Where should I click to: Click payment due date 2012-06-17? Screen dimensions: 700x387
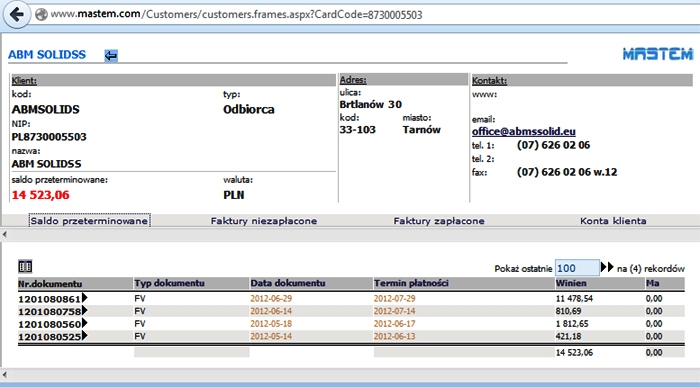(x=395, y=323)
